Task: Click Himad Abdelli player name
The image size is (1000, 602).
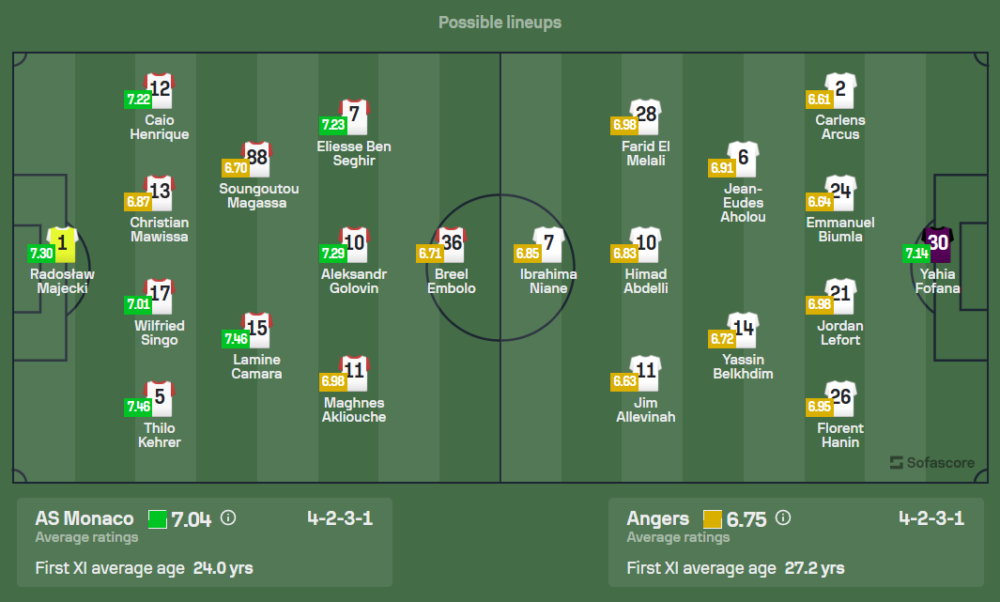Action: pyautogui.click(x=645, y=281)
